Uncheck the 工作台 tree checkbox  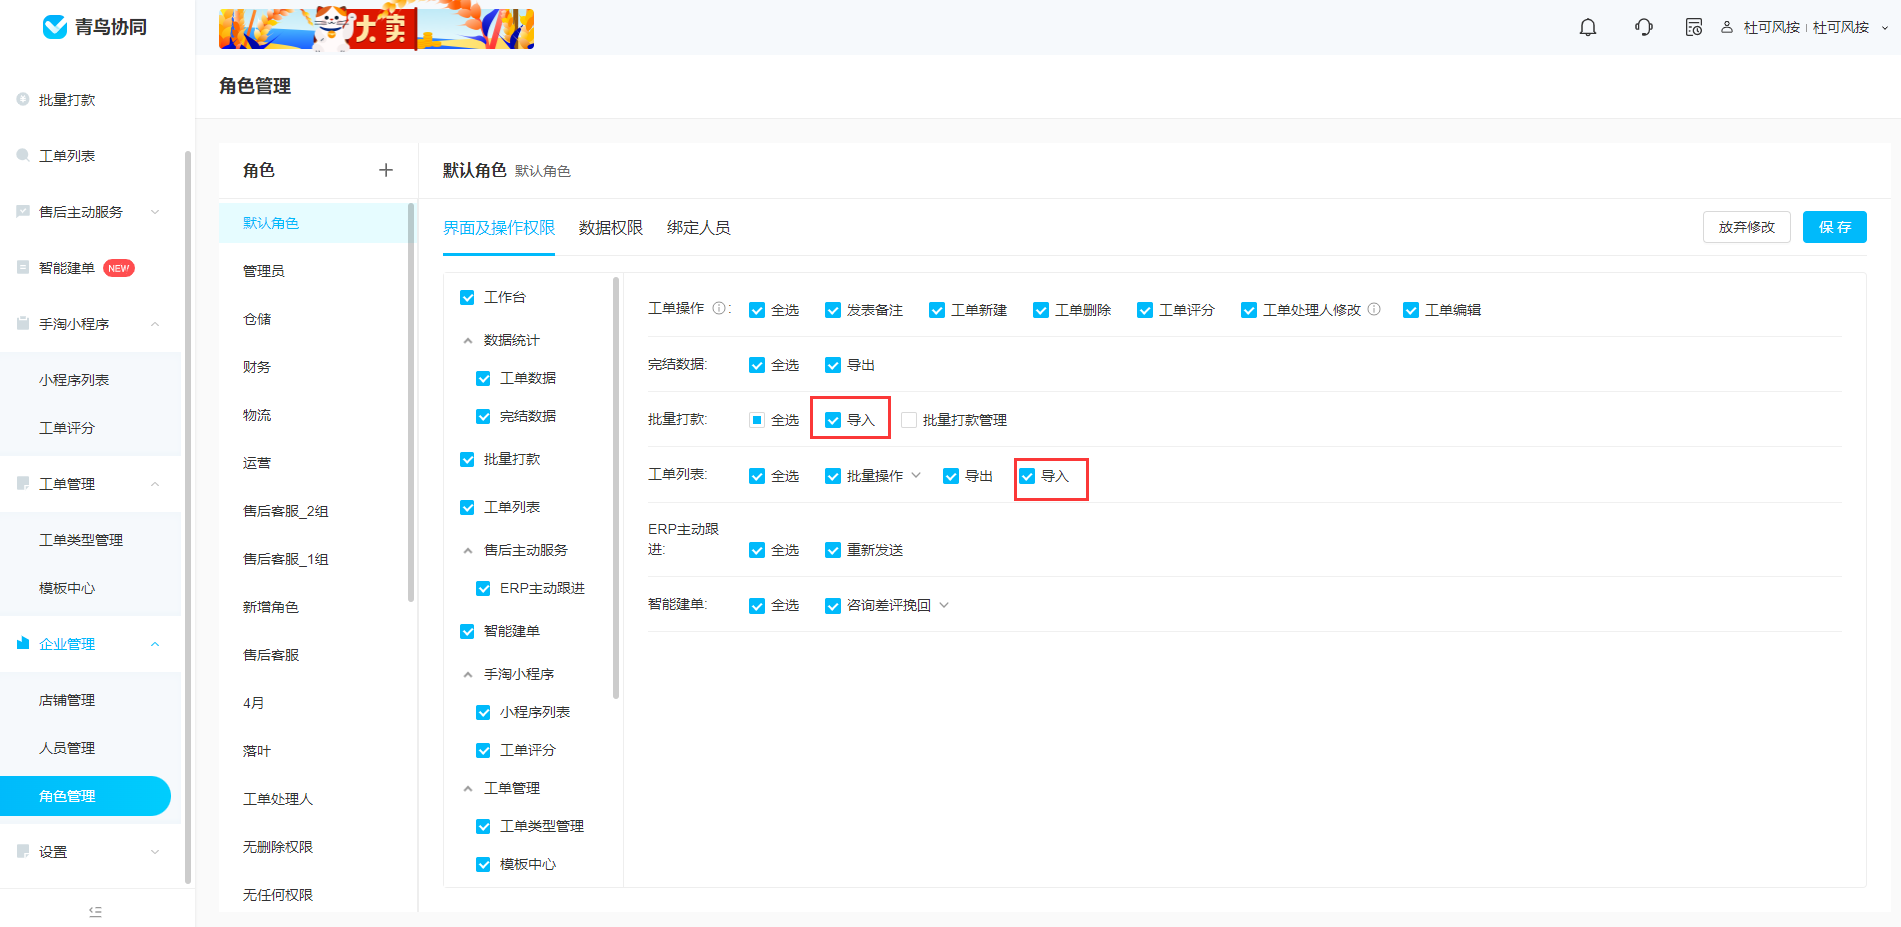[x=467, y=297]
